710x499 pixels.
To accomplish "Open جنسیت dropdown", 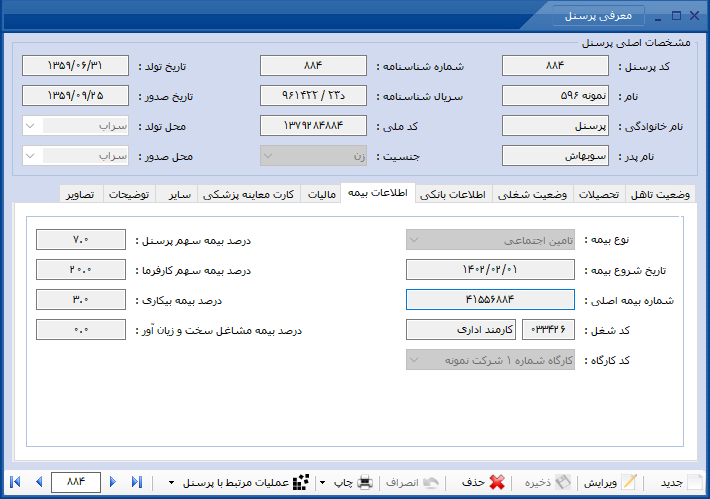I will pyautogui.click(x=313, y=156).
